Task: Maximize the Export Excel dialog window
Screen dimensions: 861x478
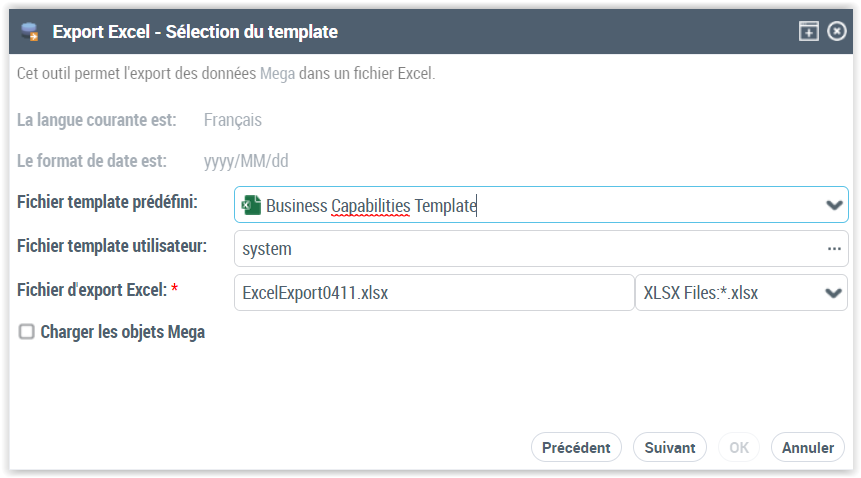Action: (808, 32)
